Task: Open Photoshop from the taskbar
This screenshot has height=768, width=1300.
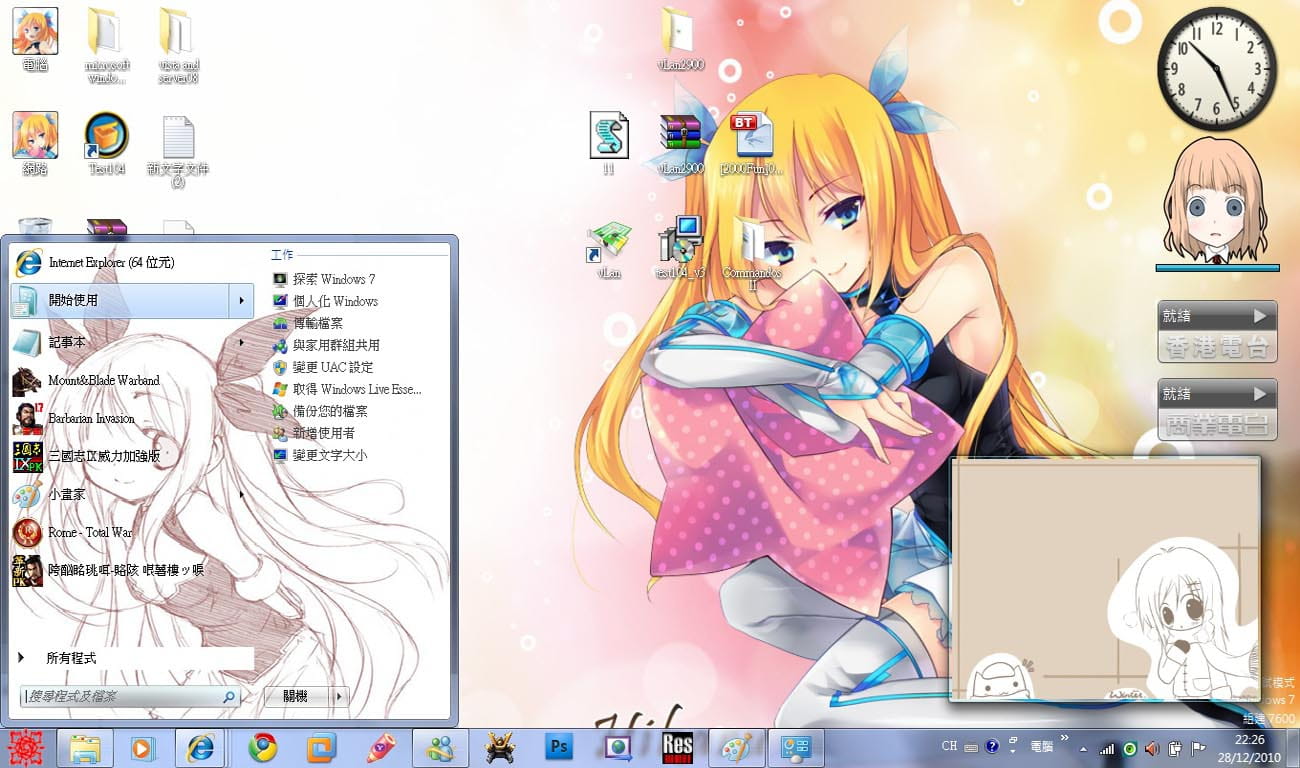Action: tap(558, 747)
